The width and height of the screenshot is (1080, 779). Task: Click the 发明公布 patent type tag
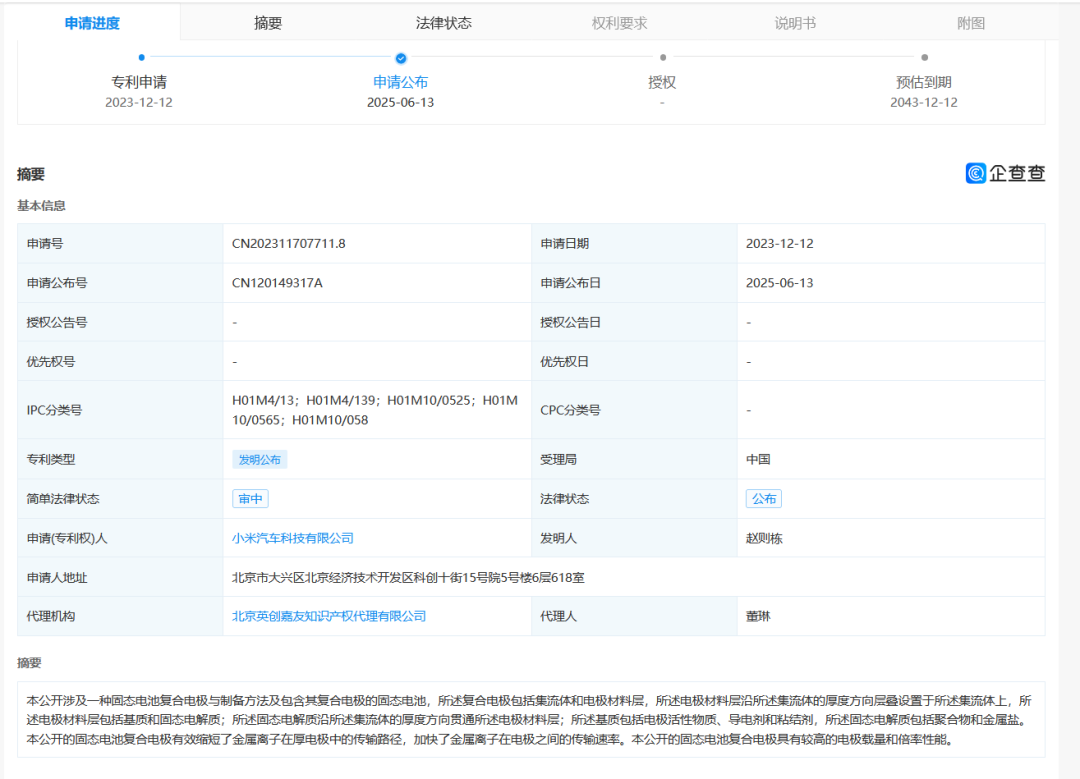tap(260, 459)
